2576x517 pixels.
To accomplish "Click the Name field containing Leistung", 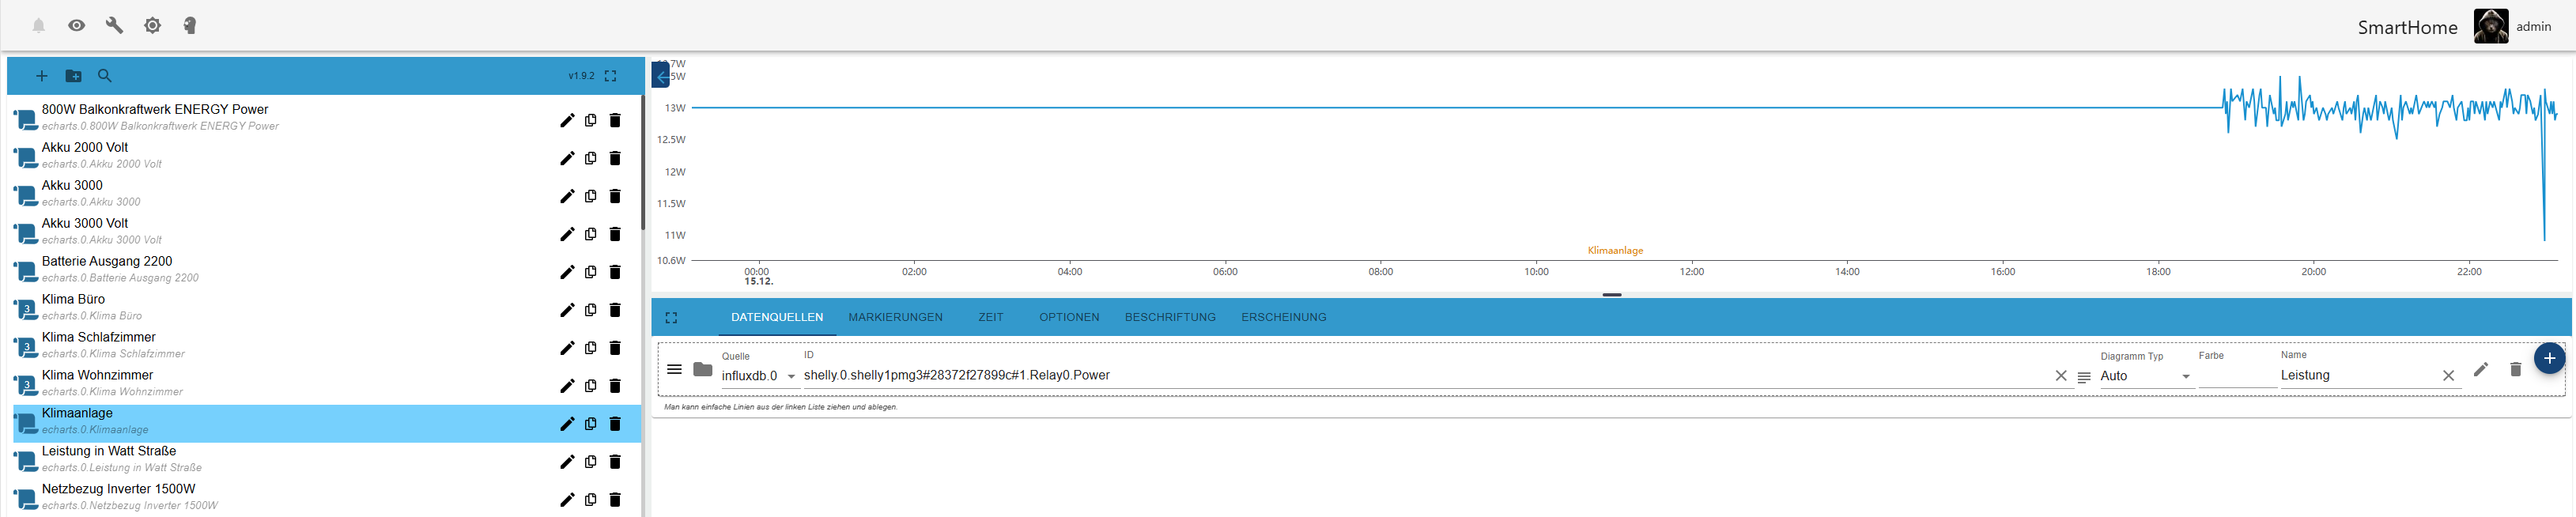I will click(2355, 375).
